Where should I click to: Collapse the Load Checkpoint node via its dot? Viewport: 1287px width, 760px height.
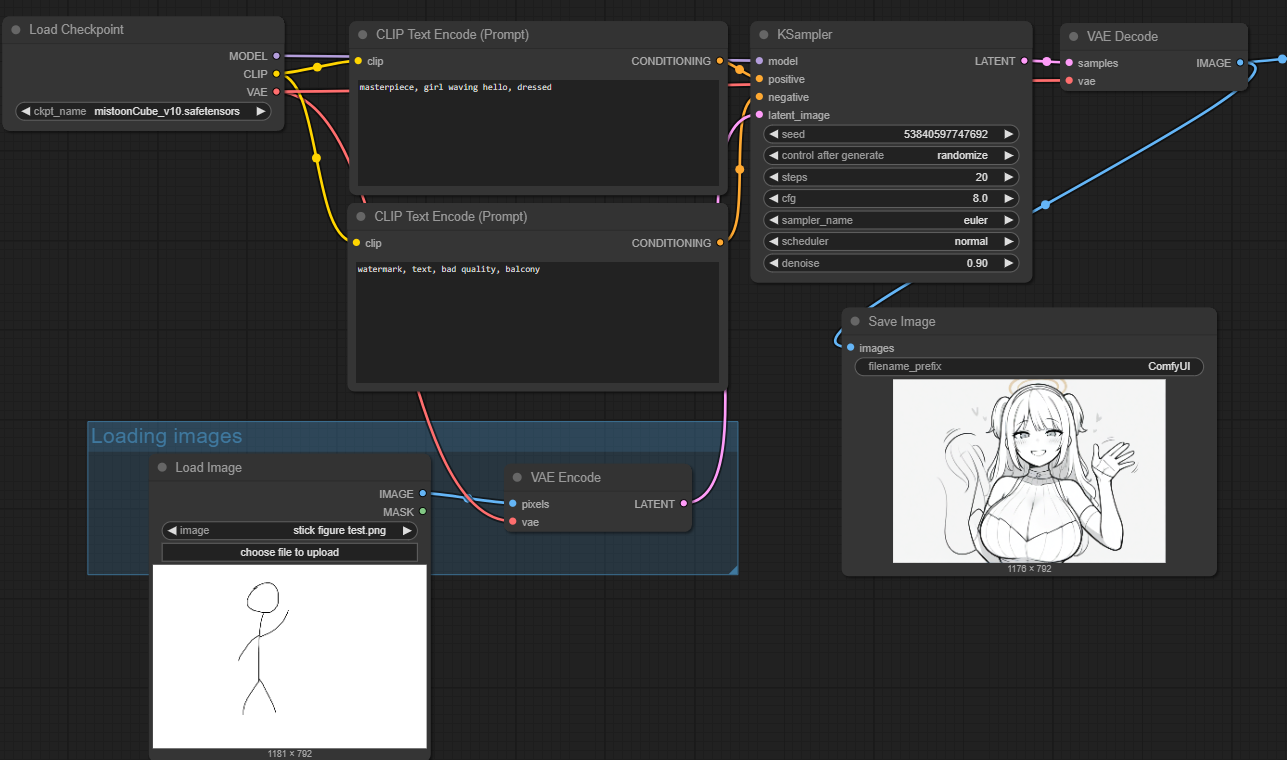click(16, 30)
